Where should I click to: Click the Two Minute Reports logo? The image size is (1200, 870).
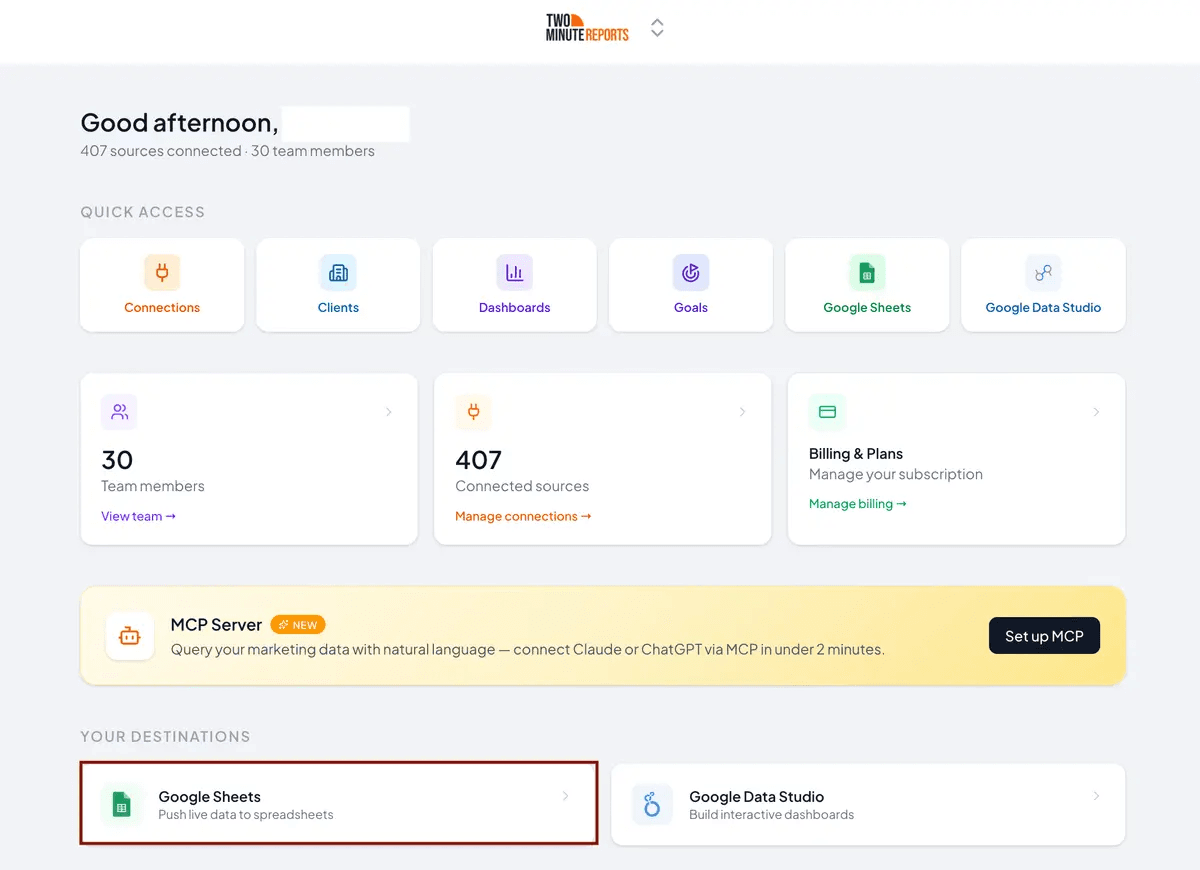click(587, 28)
